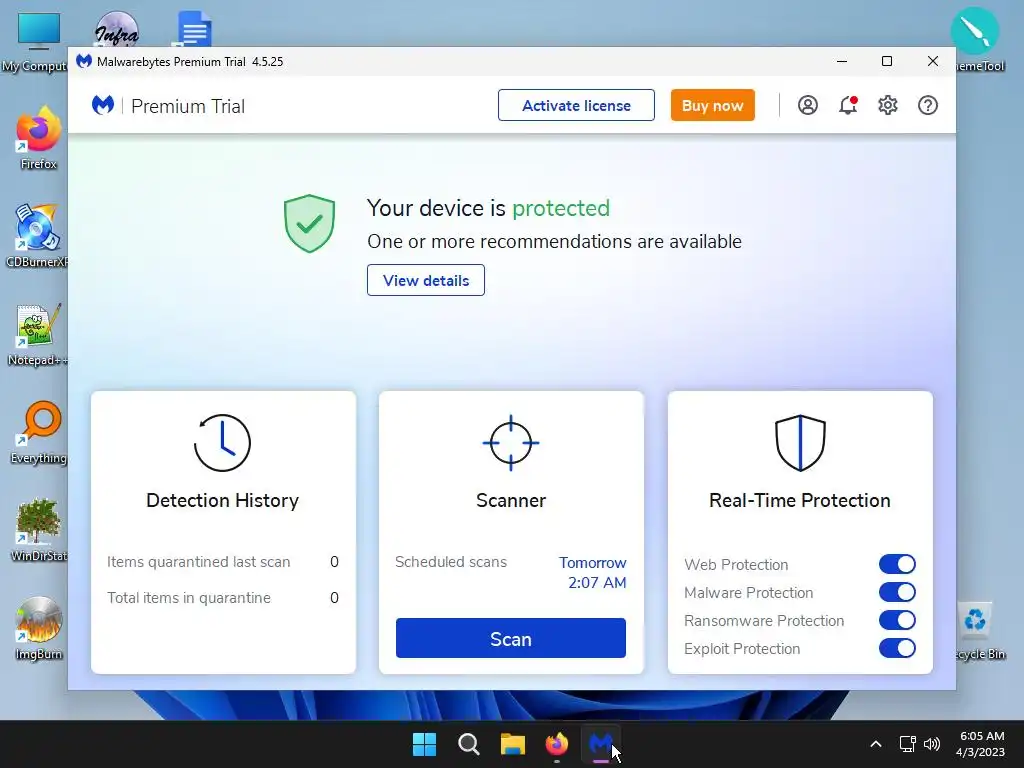Open File Explorer from taskbar
Viewport: 1024px width, 768px height.
[513, 744]
